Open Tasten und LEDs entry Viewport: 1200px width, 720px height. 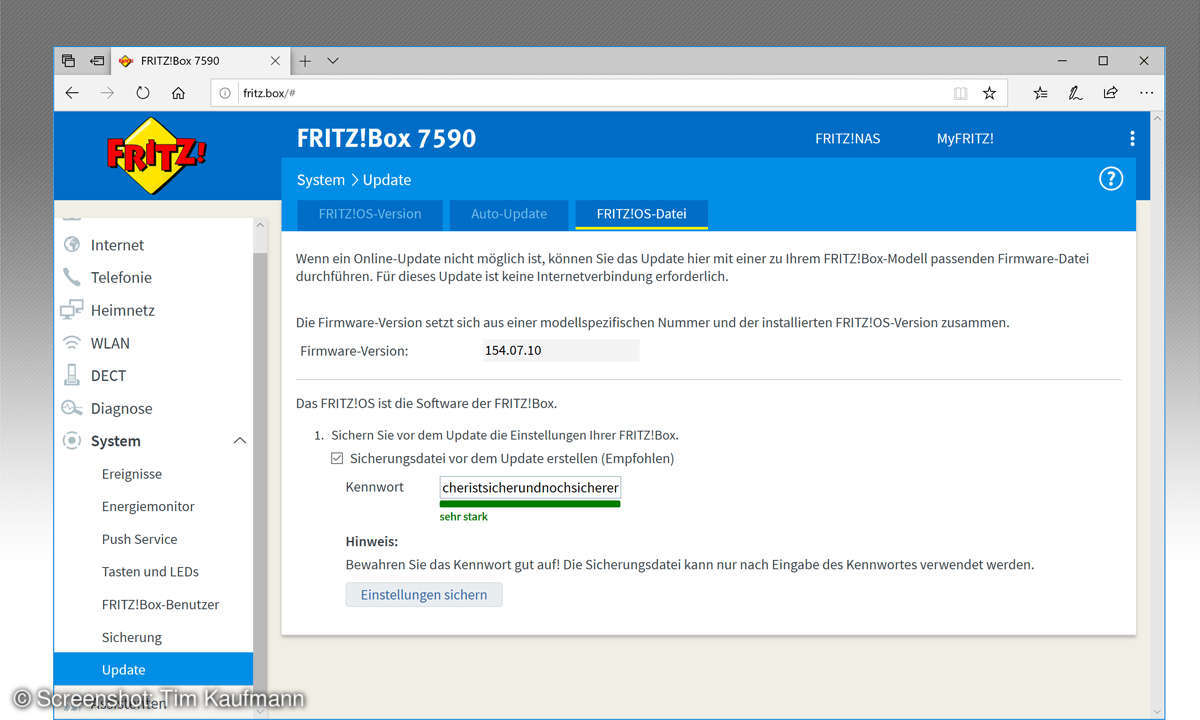(x=150, y=572)
